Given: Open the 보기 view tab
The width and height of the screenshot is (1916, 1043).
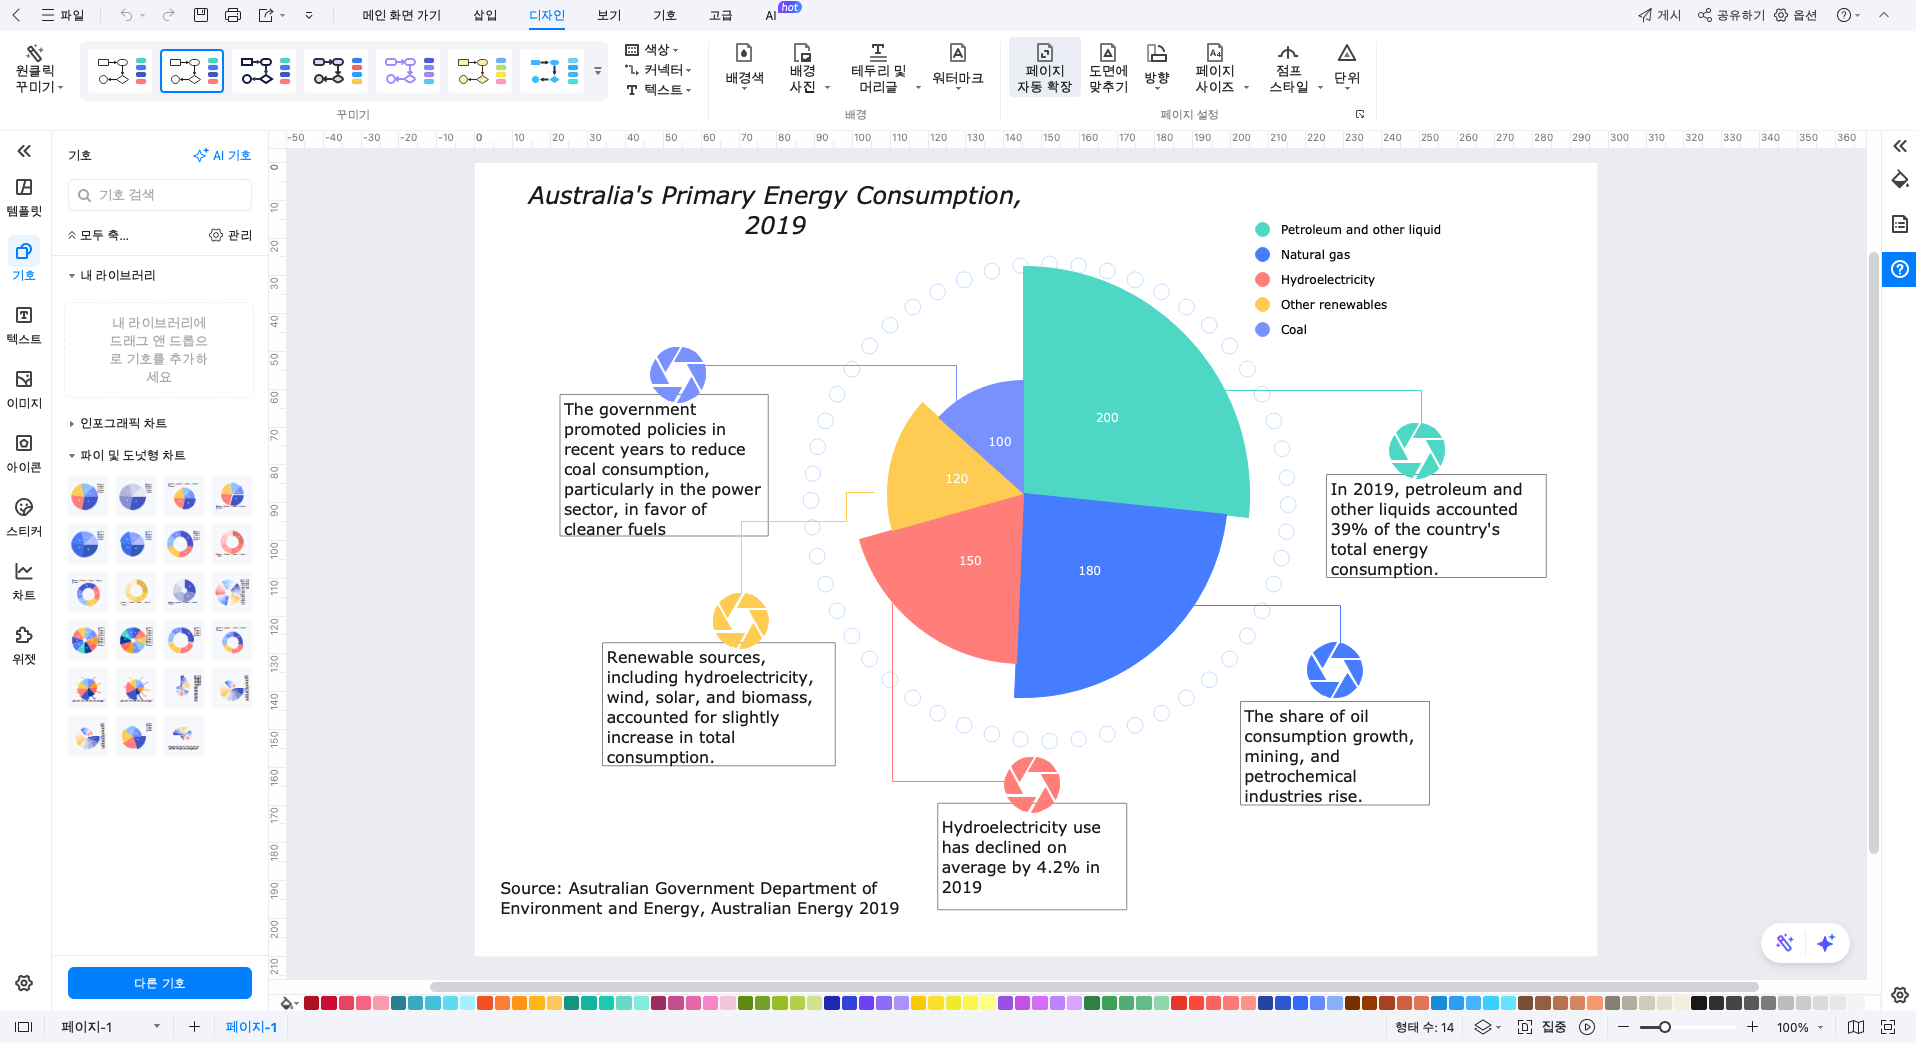Looking at the screenshot, I should [x=609, y=15].
